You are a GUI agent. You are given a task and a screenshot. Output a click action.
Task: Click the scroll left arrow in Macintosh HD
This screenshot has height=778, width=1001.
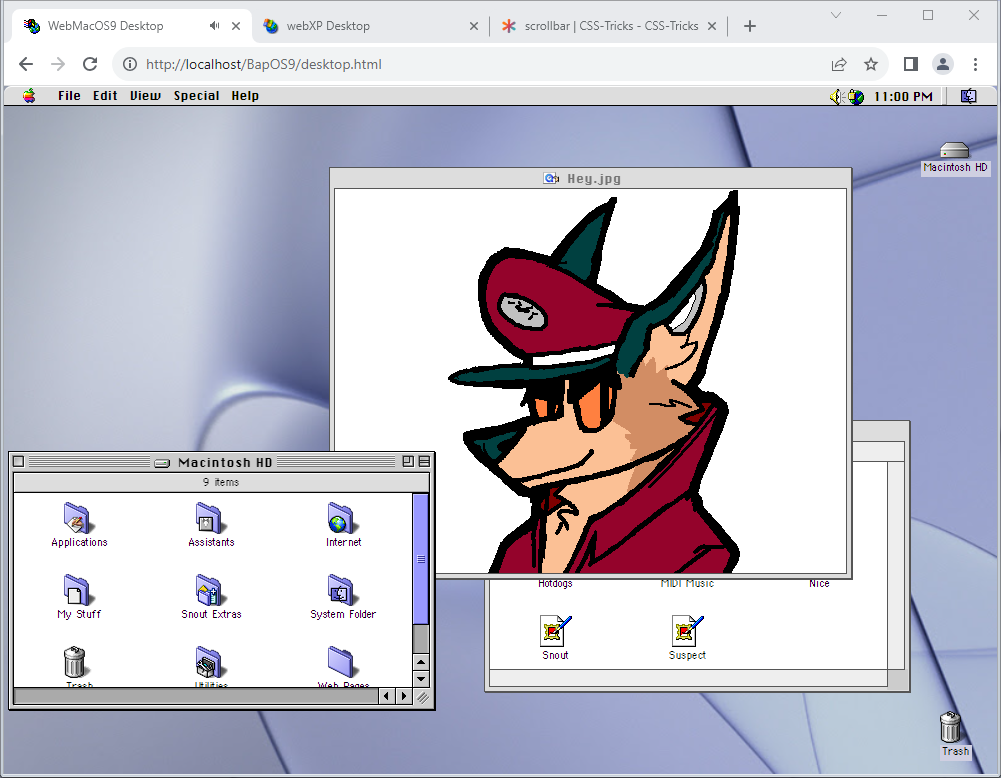tap(386, 696)
